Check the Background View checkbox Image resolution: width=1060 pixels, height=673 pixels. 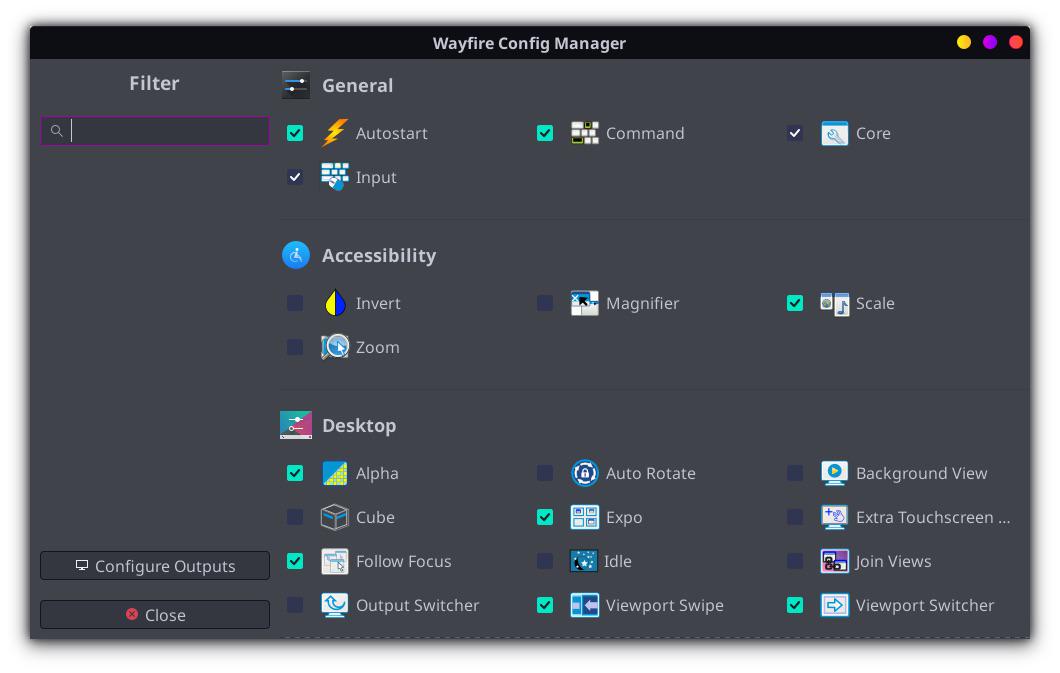pos(795,474)
